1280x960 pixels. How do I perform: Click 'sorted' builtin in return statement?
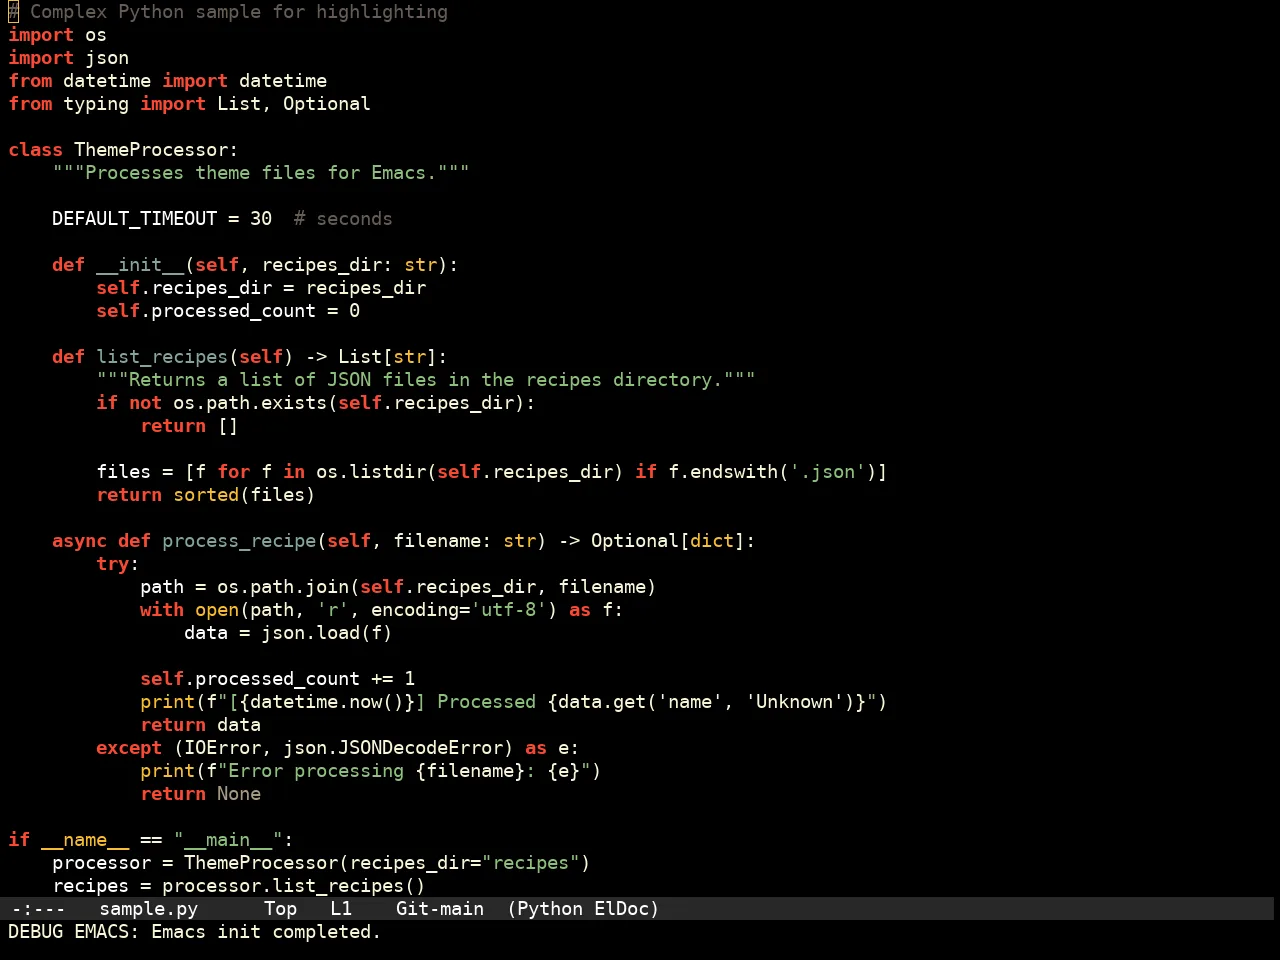(x=206, y=495)
